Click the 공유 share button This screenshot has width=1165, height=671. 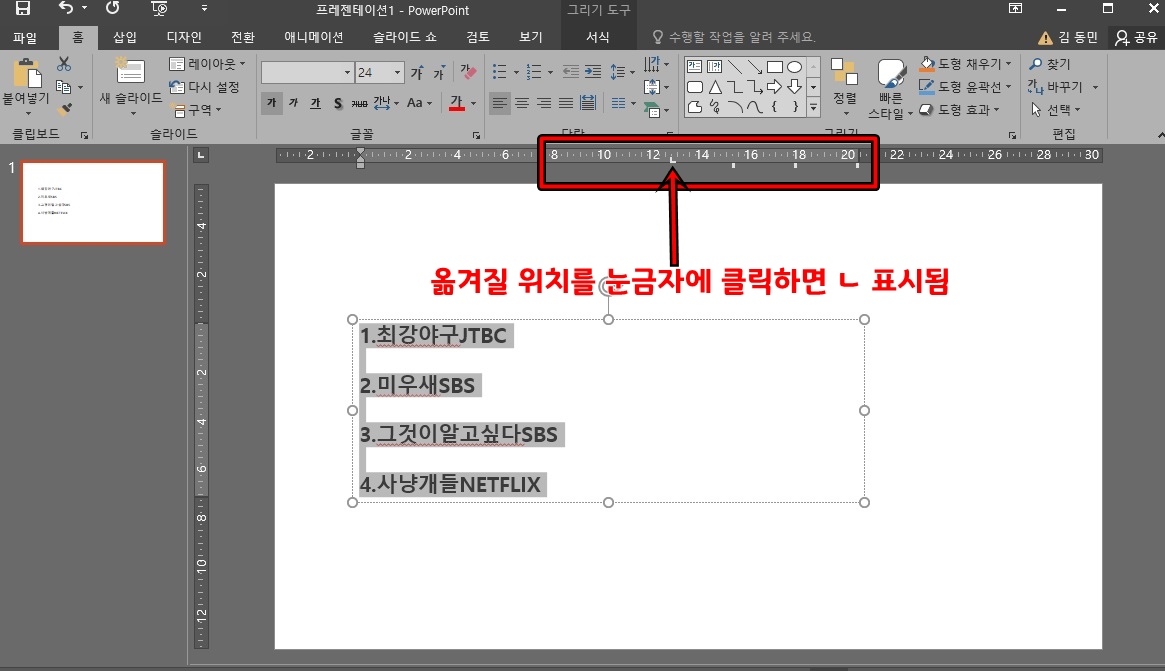click(1137, 37)
